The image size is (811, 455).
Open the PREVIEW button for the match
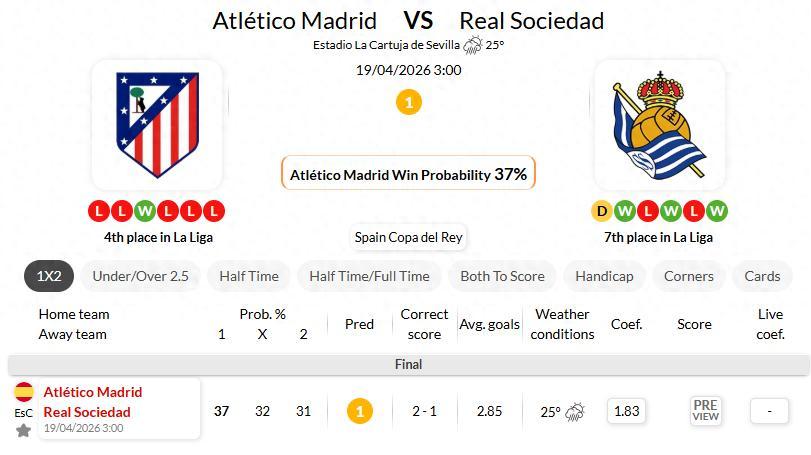[705, 411]
